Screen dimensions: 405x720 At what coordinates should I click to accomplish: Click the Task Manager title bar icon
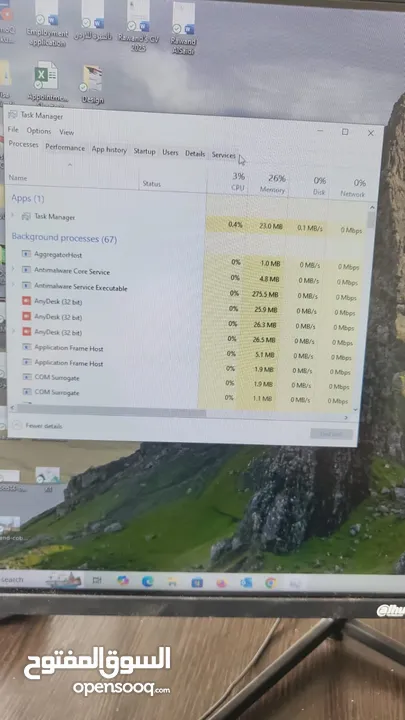13,114
